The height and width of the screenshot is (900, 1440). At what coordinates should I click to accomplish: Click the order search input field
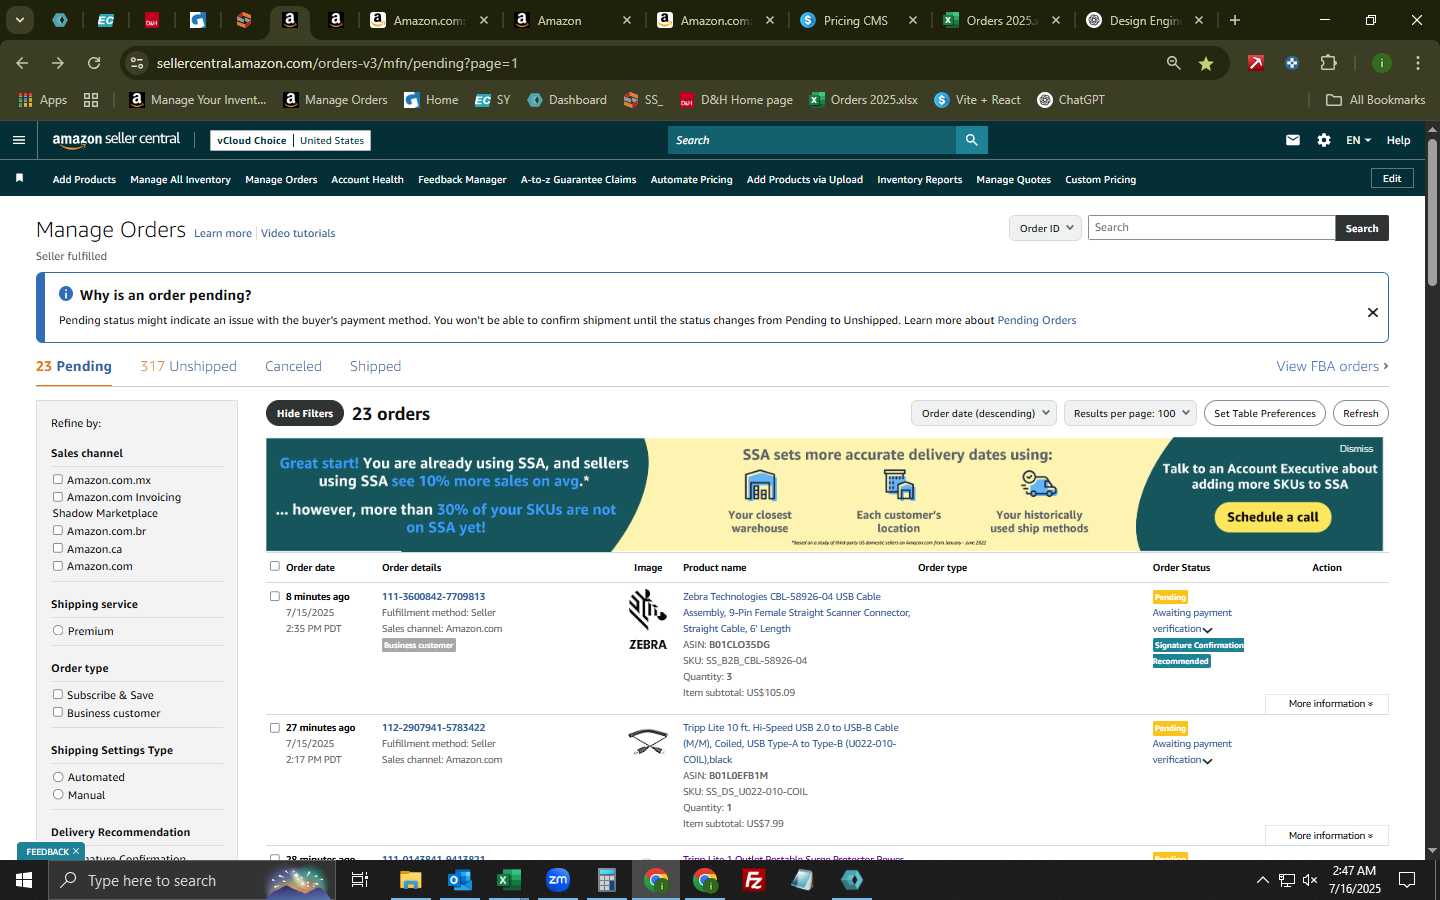[x=1211, y=228]
